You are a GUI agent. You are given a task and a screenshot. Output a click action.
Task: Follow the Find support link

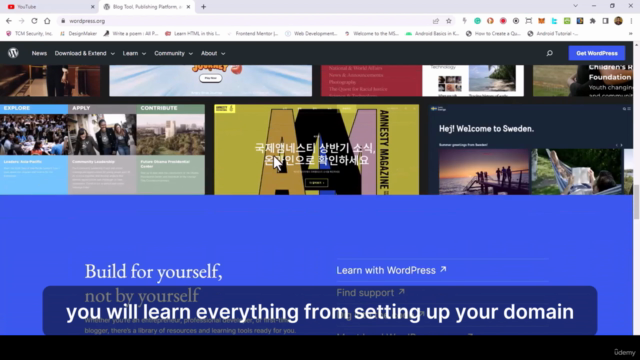371,293
